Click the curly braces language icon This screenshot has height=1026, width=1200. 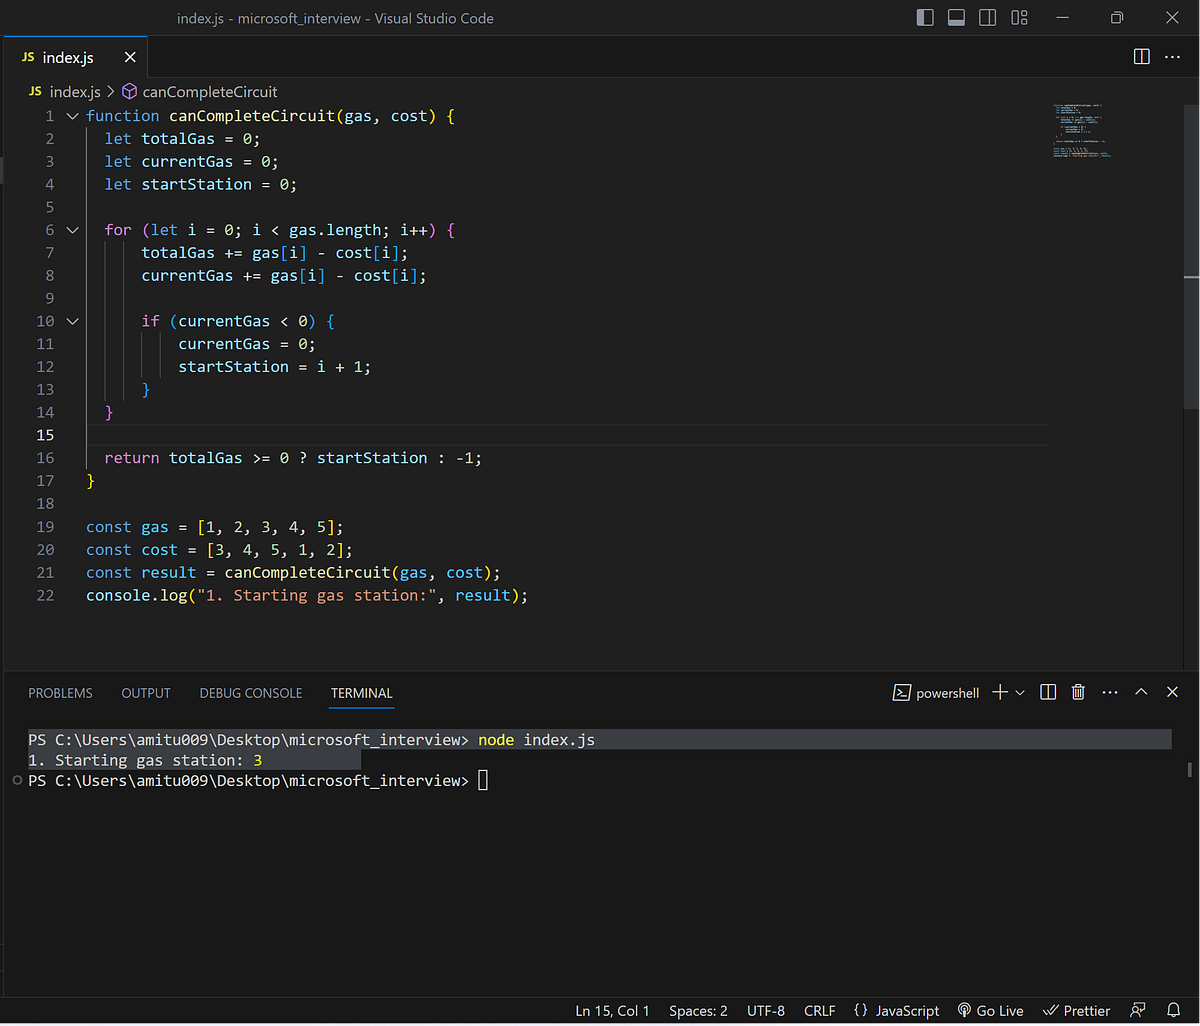click(861, 1011)
